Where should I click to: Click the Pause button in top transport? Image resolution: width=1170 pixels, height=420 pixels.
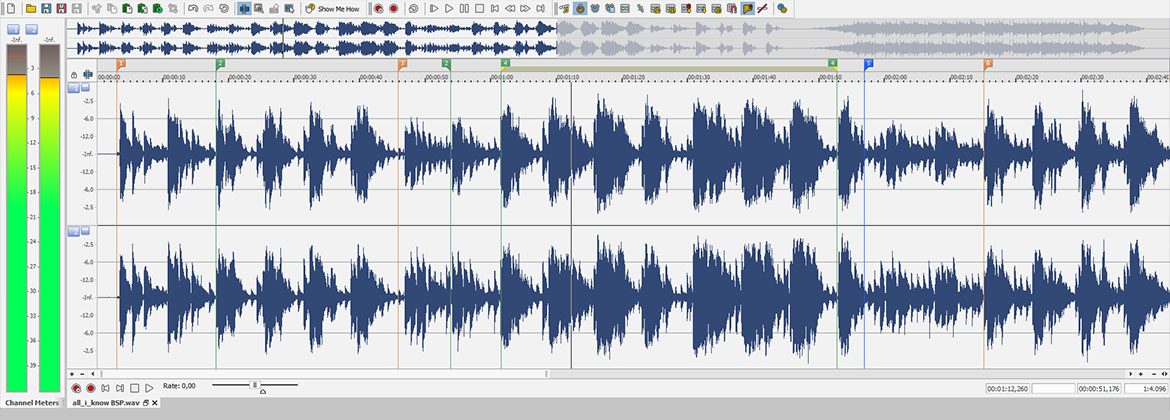pos(464,8)
